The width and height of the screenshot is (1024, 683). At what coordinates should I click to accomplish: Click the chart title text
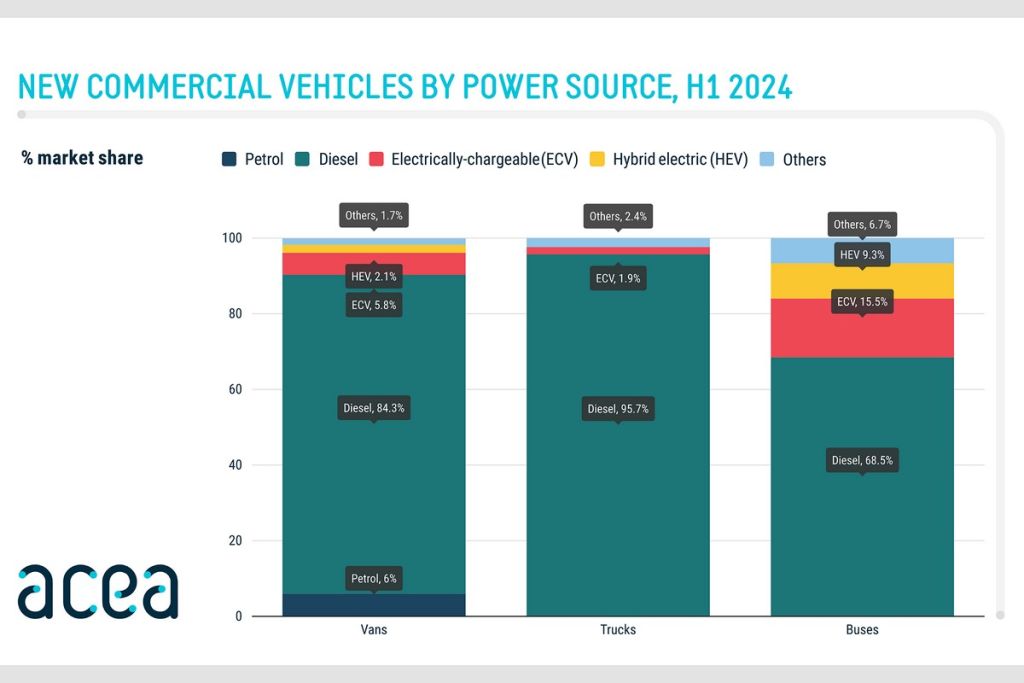405,87
